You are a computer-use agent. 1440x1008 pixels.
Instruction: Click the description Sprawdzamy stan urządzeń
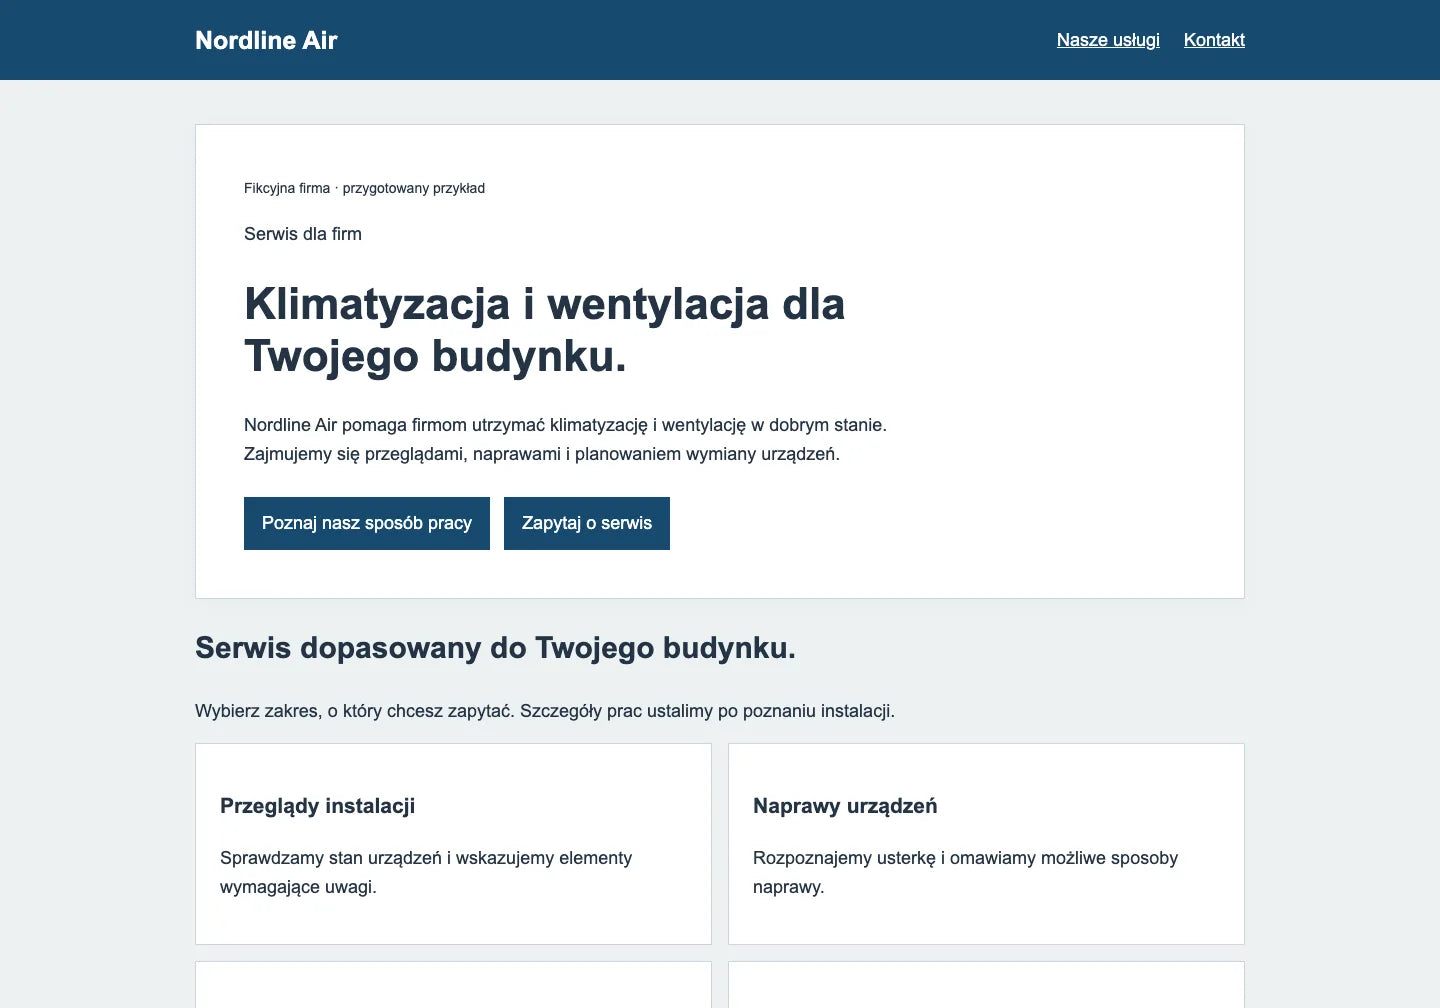coord(426,872)
